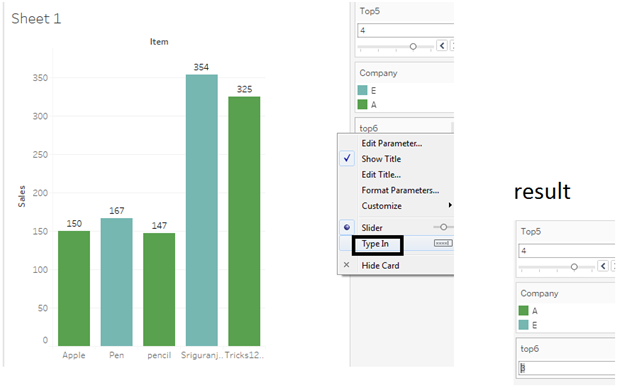Screen dimensions: 627x390
Task: Open Format Parameters... menu entry
Action: [x=400, y=190]
